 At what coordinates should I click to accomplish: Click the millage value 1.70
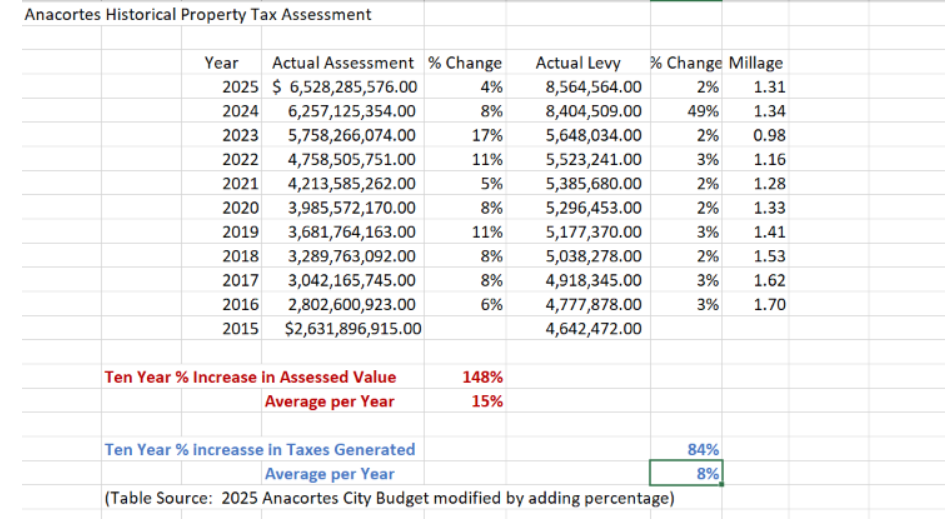click(770, 304)
